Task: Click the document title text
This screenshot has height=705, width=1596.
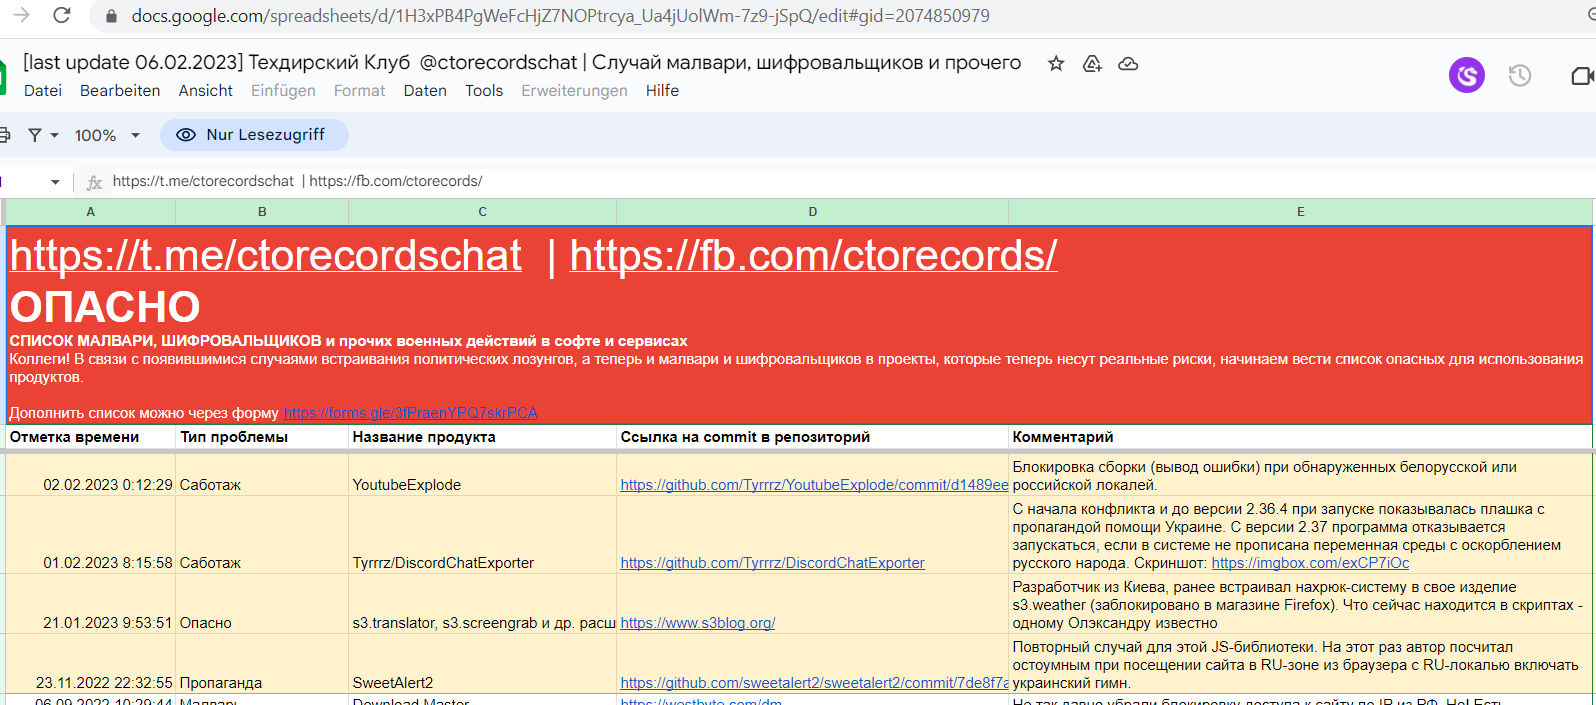Action: coord(522,62)
